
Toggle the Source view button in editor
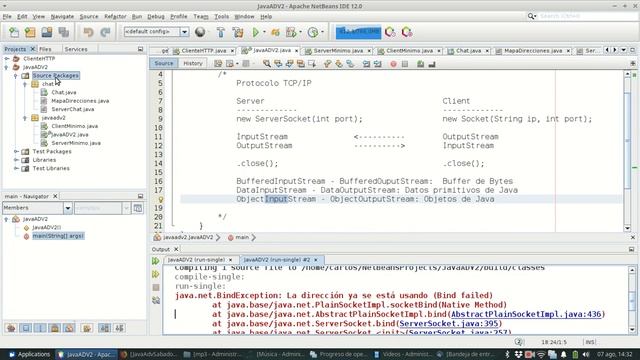pyautogui.click(x=164, y=64)
